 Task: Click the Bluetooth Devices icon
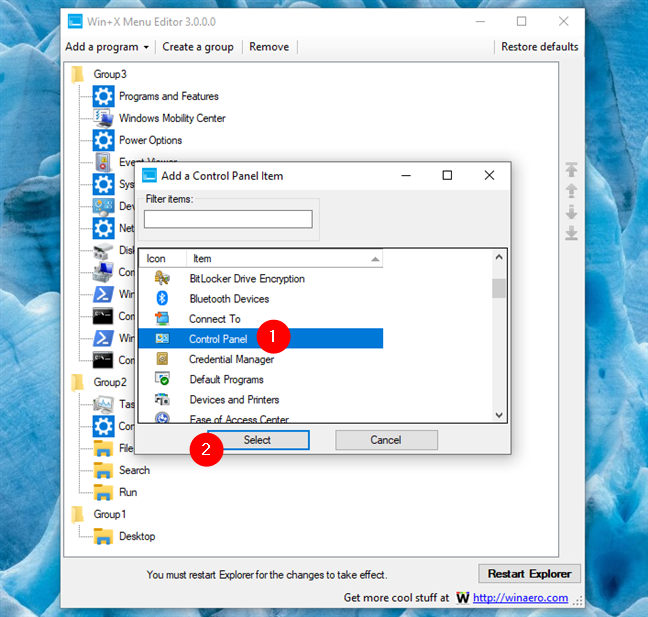pos(162,298)
